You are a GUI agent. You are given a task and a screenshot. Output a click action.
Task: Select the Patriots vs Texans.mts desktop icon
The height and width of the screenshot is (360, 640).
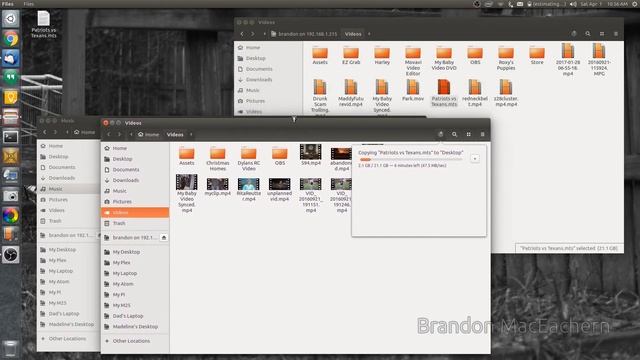coord(44,24)
